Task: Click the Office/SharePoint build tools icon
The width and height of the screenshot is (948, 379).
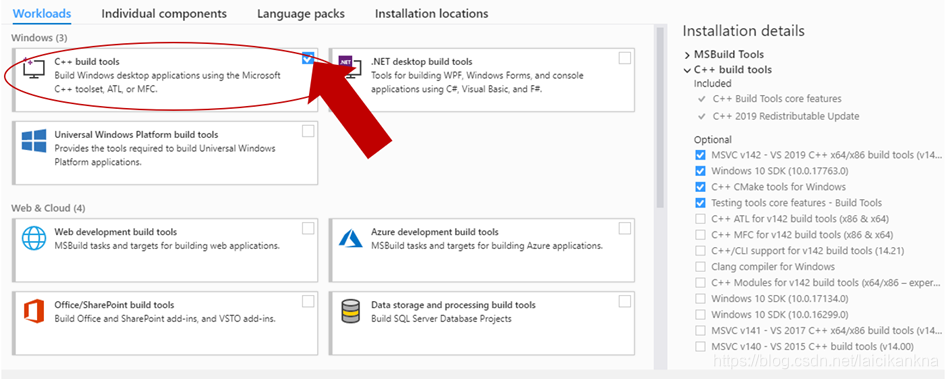Action: coord(34,311)
